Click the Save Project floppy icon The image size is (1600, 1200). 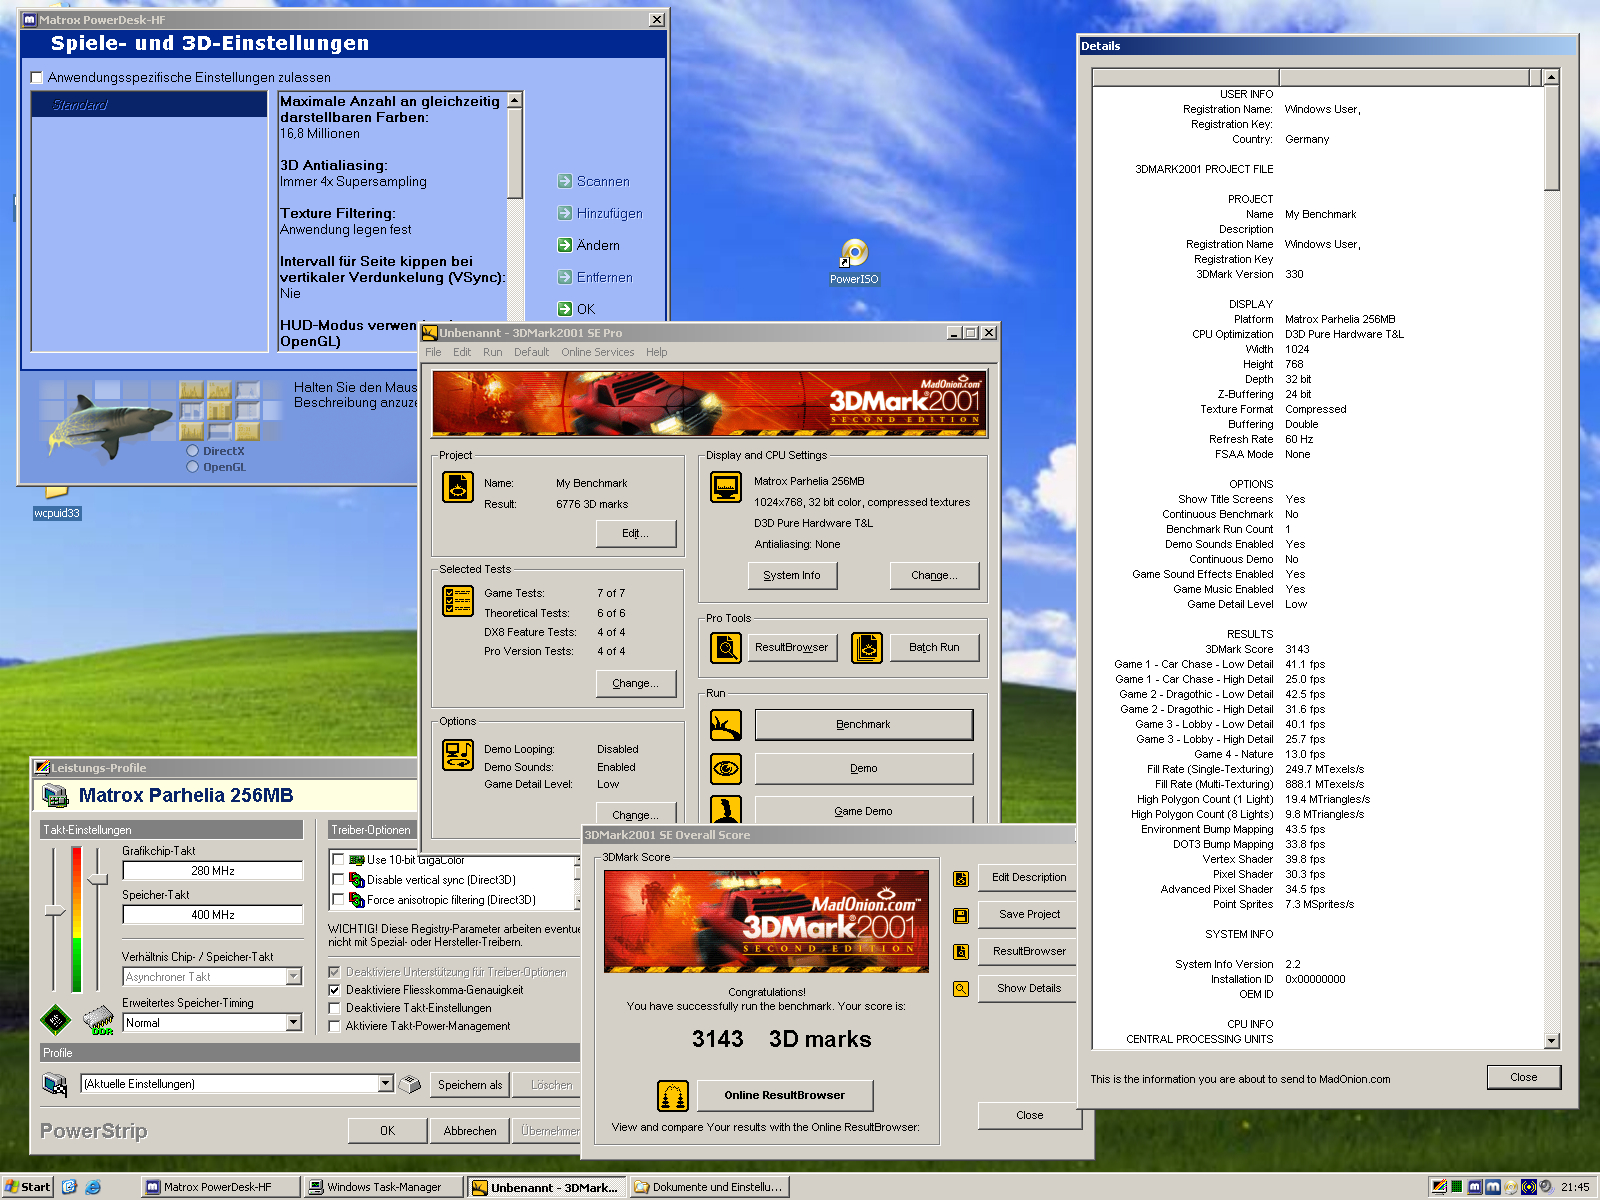(x=961, y=915)
